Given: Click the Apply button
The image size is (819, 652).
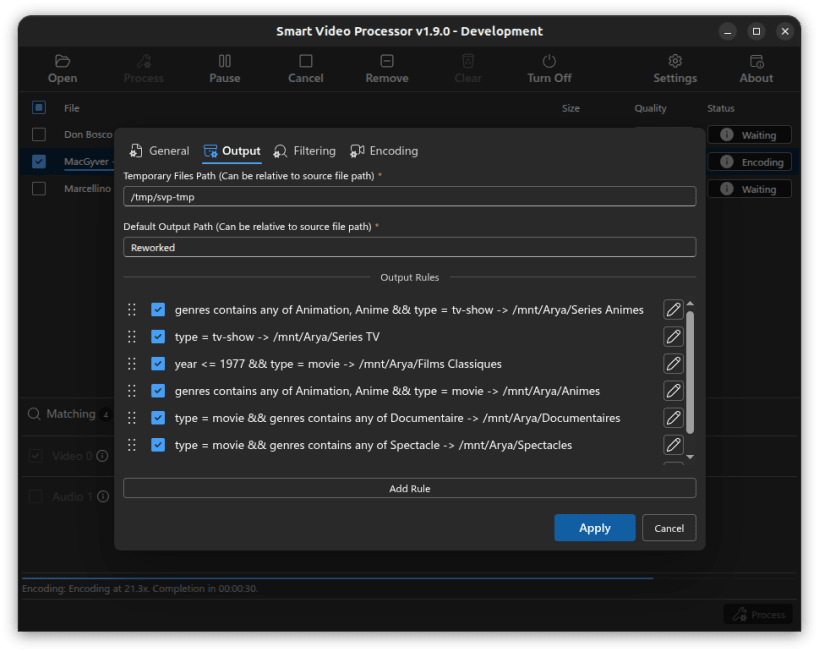Looking at the screenshot, I should [594, 528].
